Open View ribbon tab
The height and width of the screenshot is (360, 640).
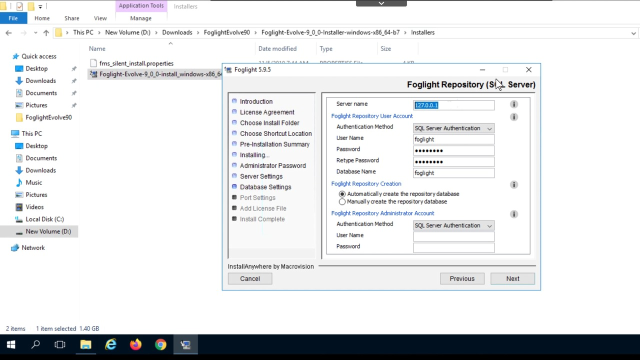tap(100, 18)
